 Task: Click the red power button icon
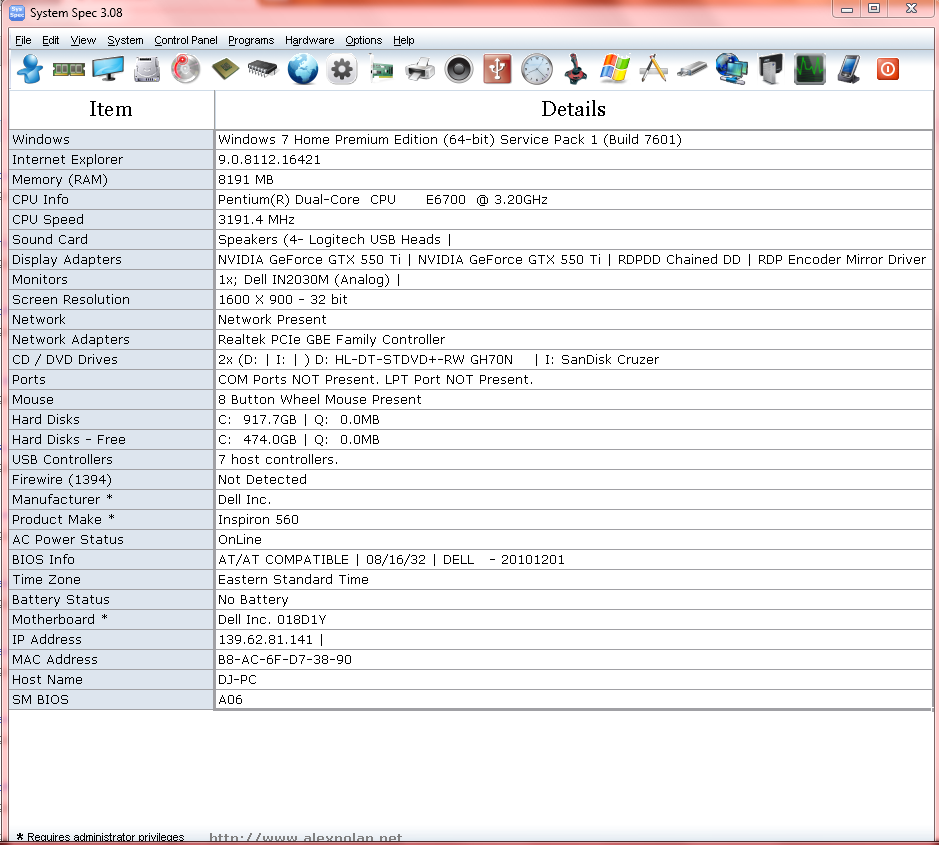(x=887, y=69)
